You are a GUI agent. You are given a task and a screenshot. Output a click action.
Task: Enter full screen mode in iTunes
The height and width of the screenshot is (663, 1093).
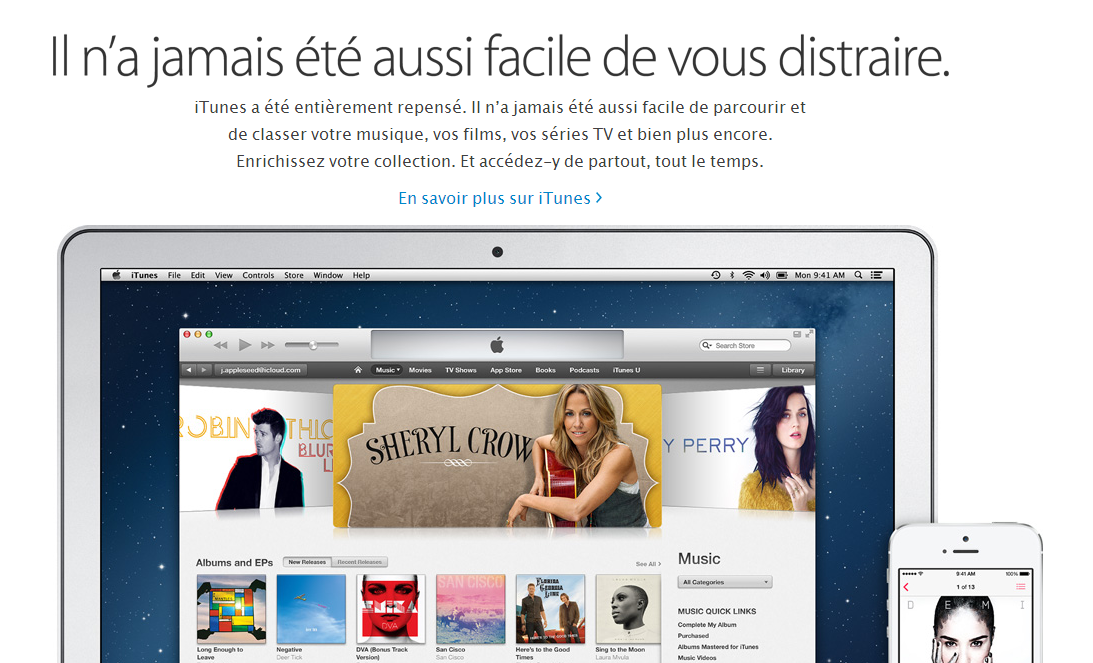pos(809,334)
